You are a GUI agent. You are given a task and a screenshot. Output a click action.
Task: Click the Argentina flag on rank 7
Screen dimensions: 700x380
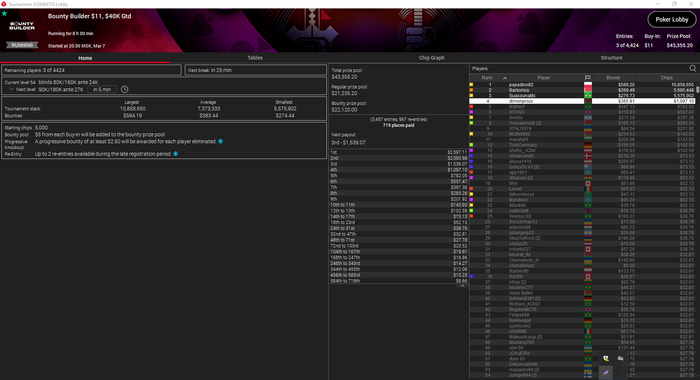[588, 117]
